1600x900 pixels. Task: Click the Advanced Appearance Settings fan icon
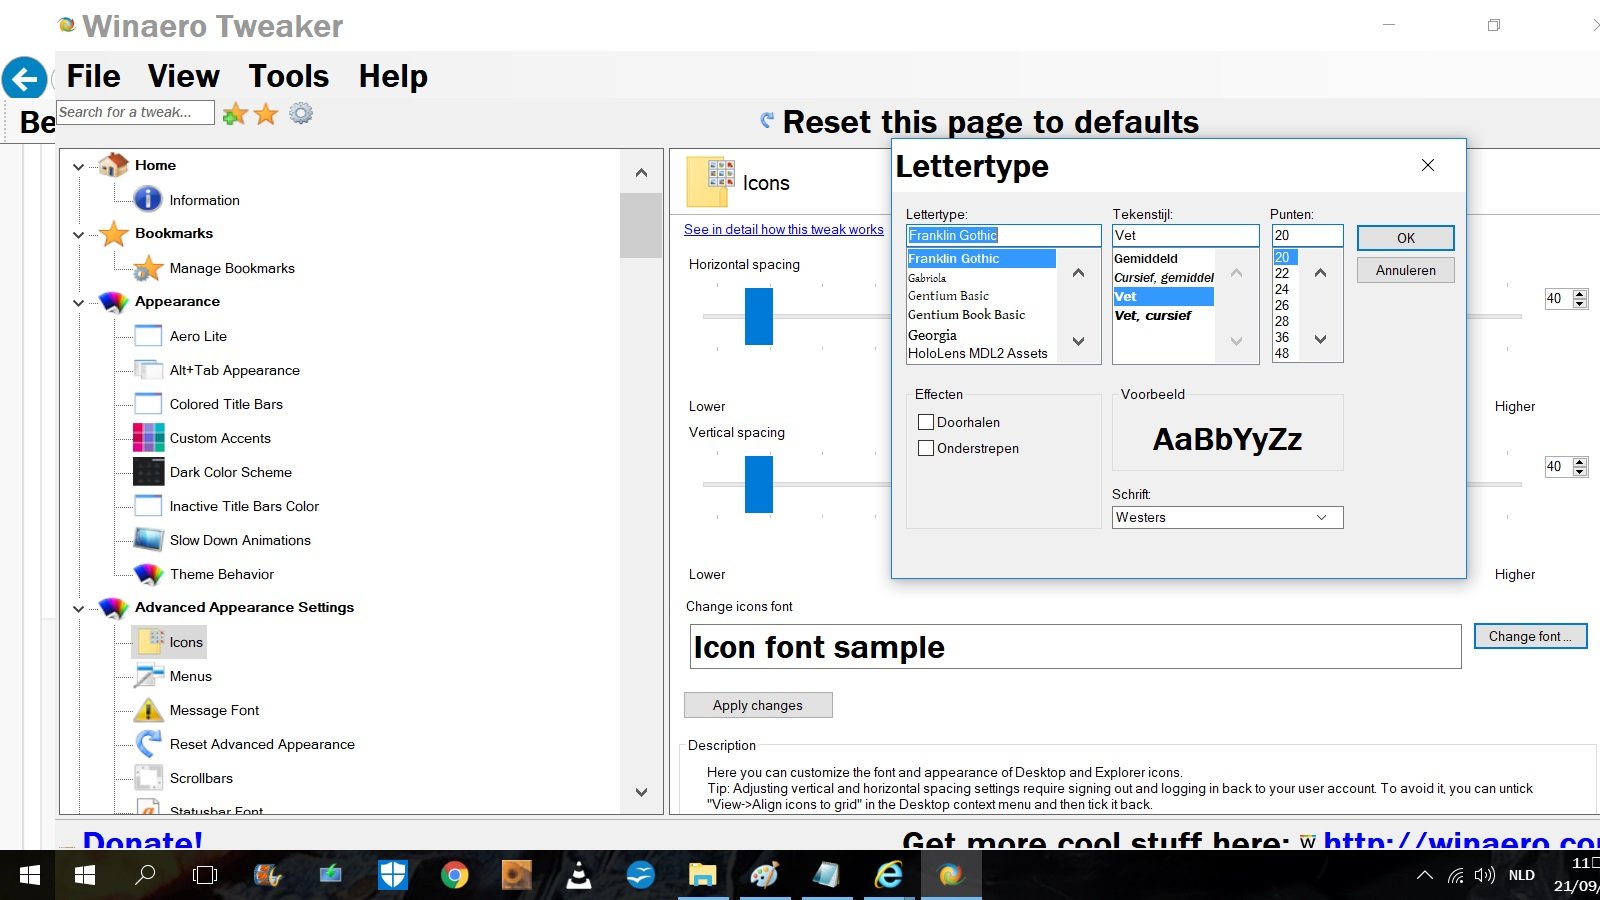pyautogui.click(x=113, y=608)
